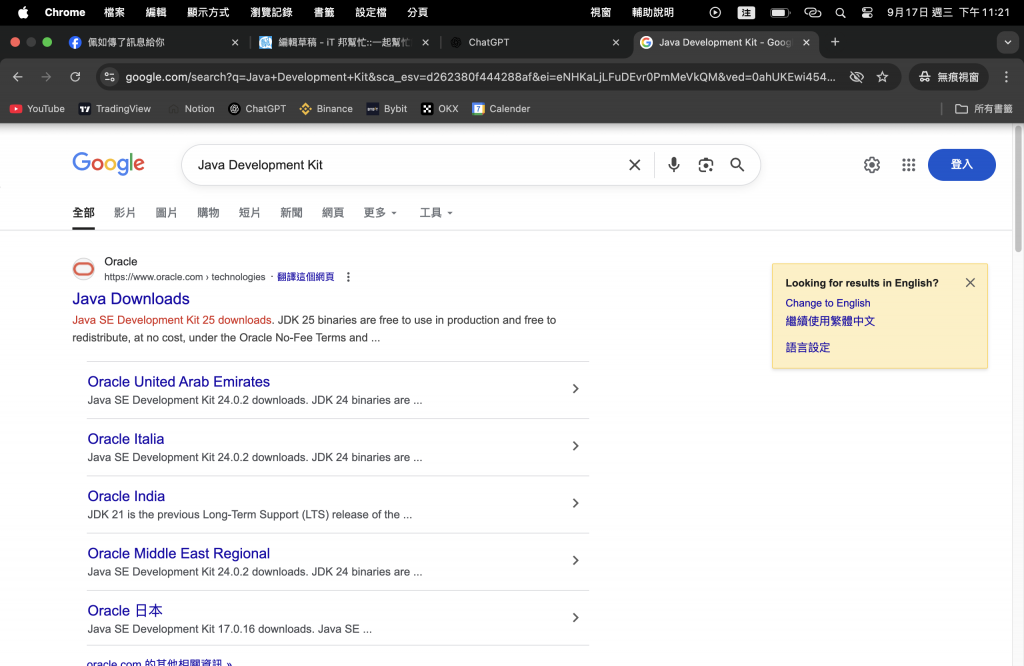Open macOS Control Center icon
The image size is (1024, 666).
[867, 12]
